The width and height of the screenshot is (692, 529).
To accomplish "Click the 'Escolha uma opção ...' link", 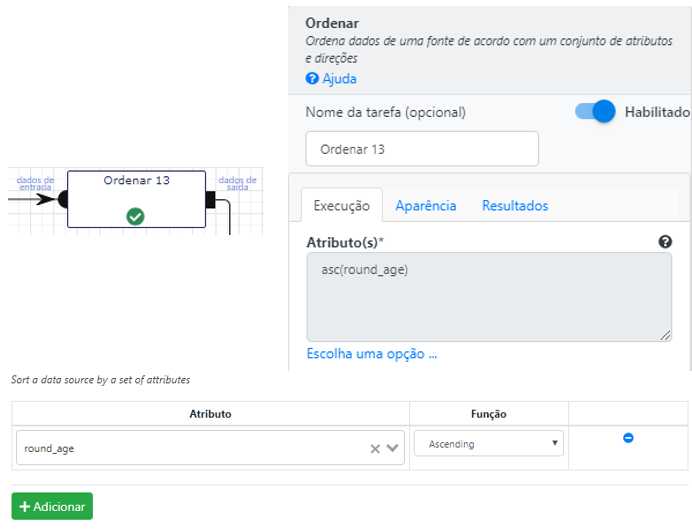I will pyautogui.click(x=372, y=354).
